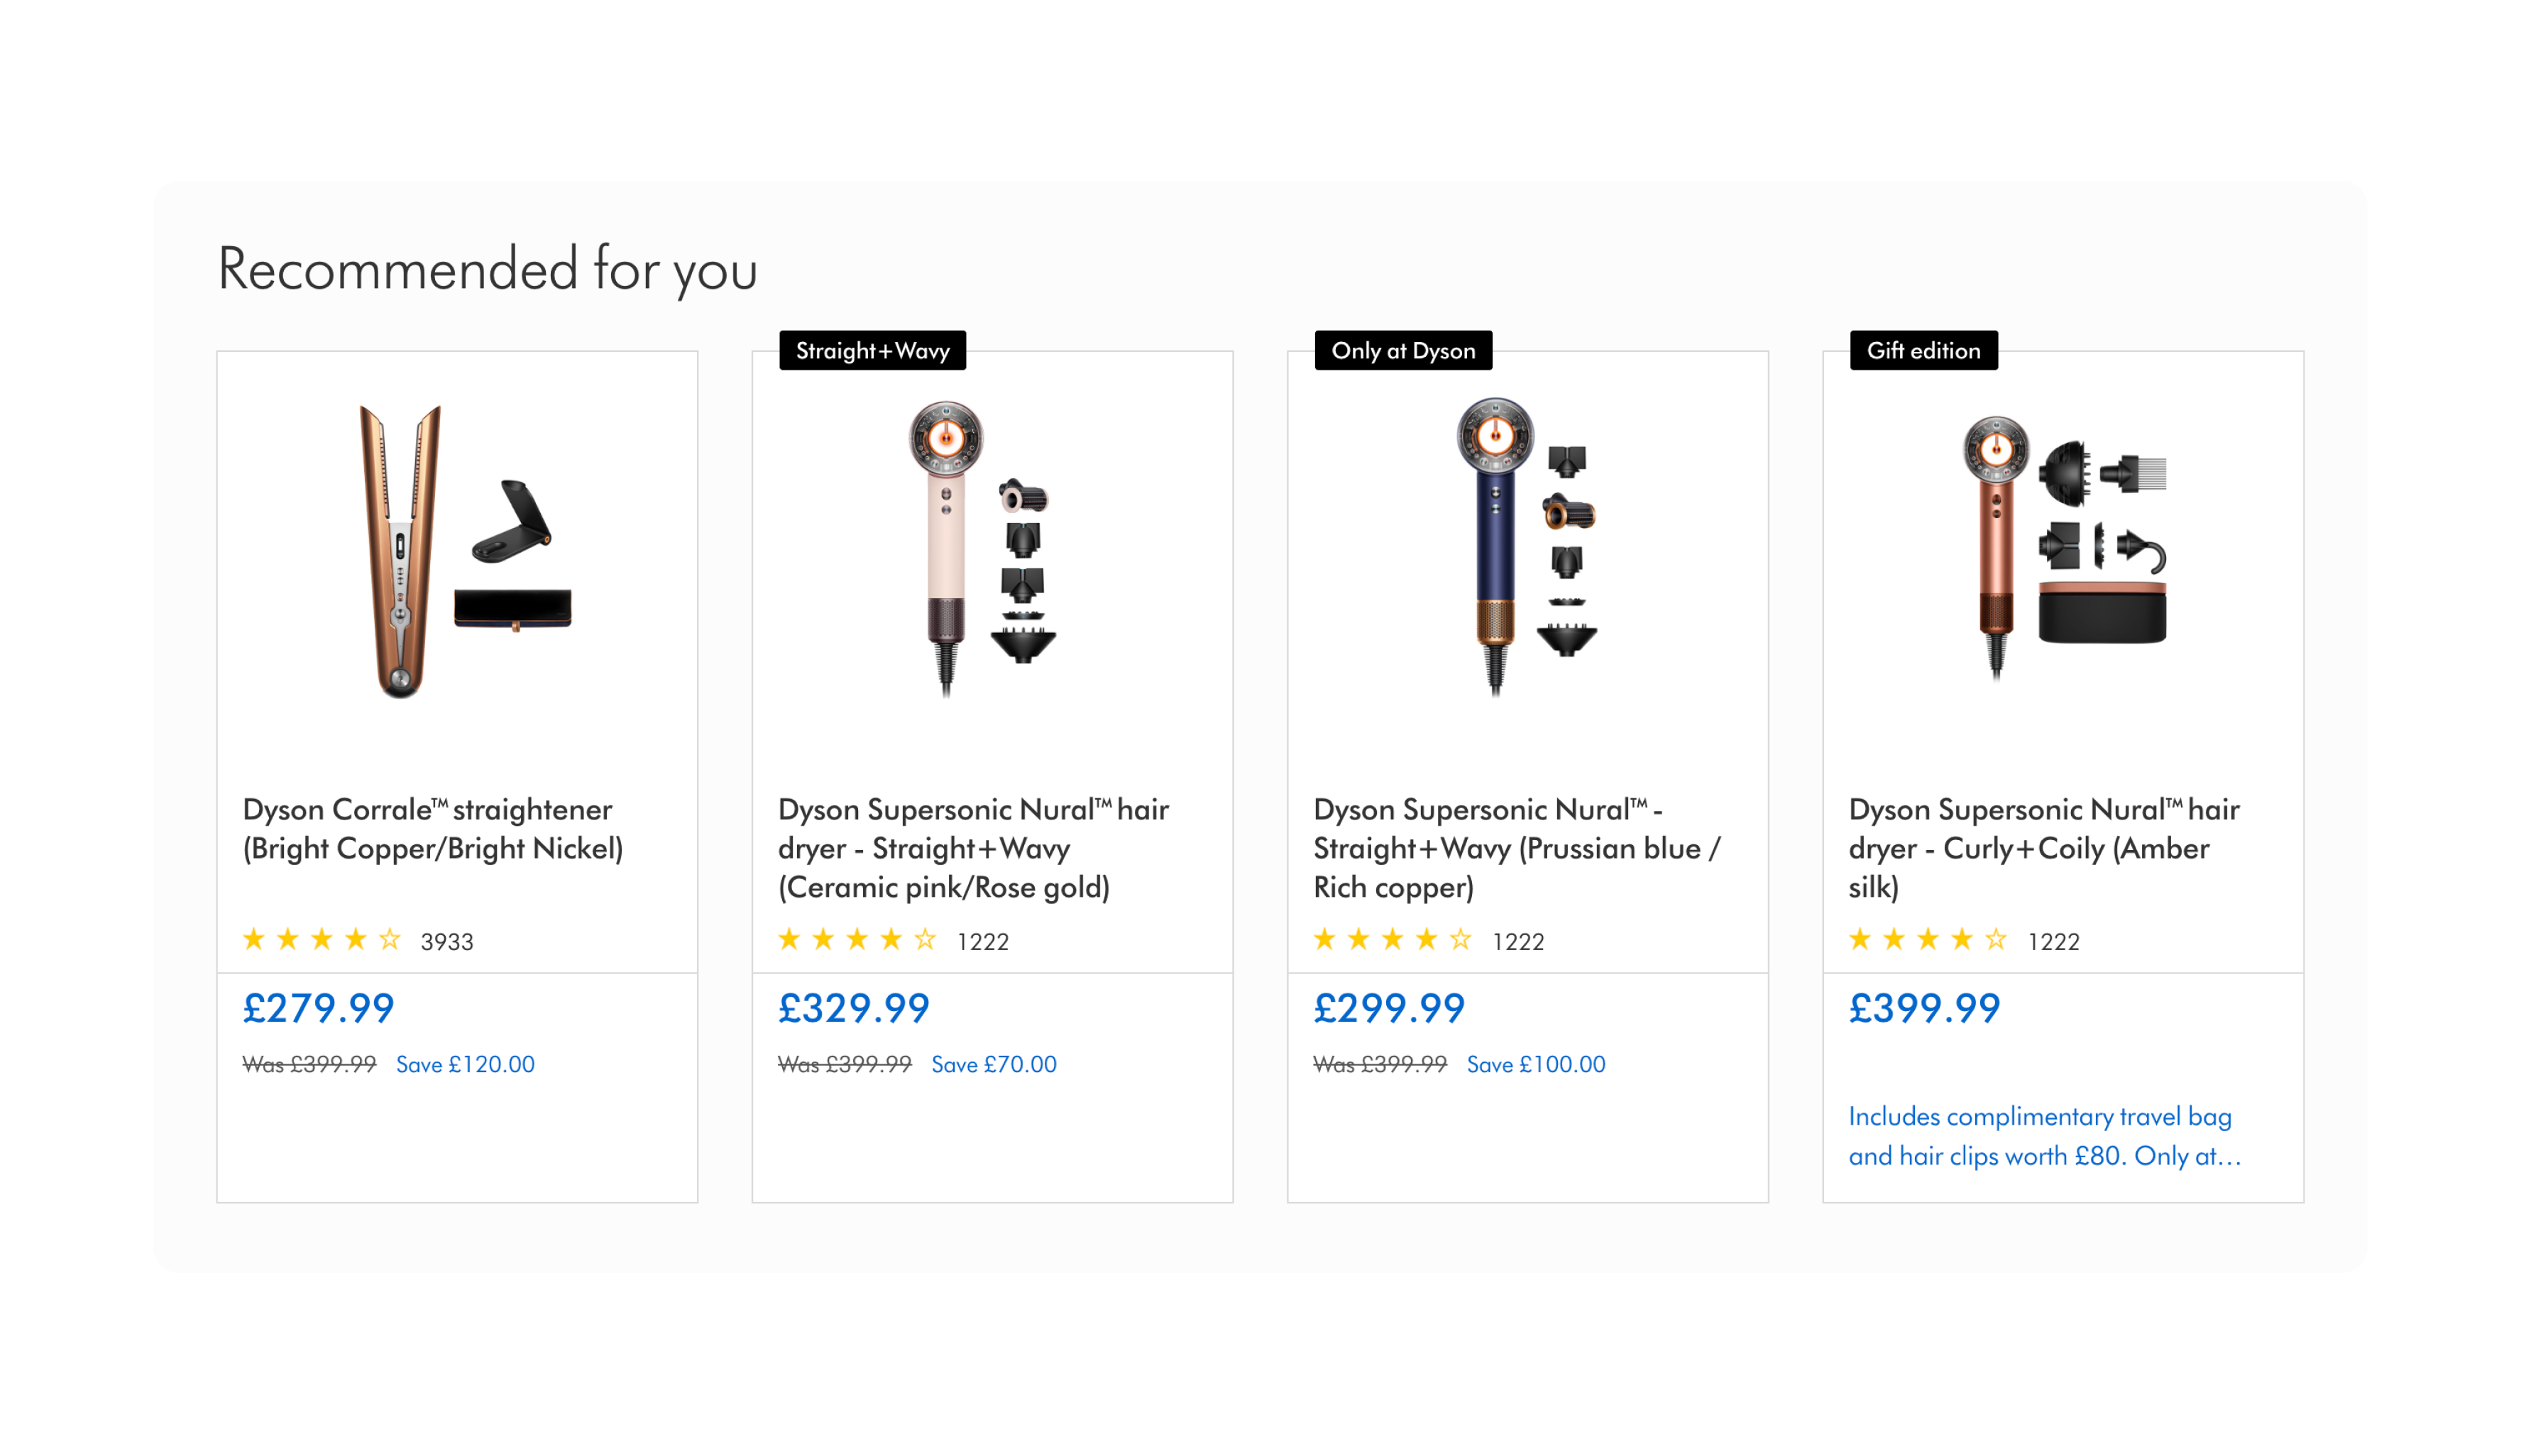2521x1456 pixels.
Task: Open the Prussian blue hair dryer image
Action: coord(1527,551)
